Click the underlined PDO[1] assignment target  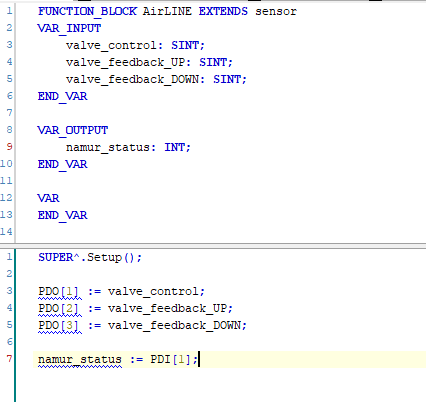coord(59,292)
